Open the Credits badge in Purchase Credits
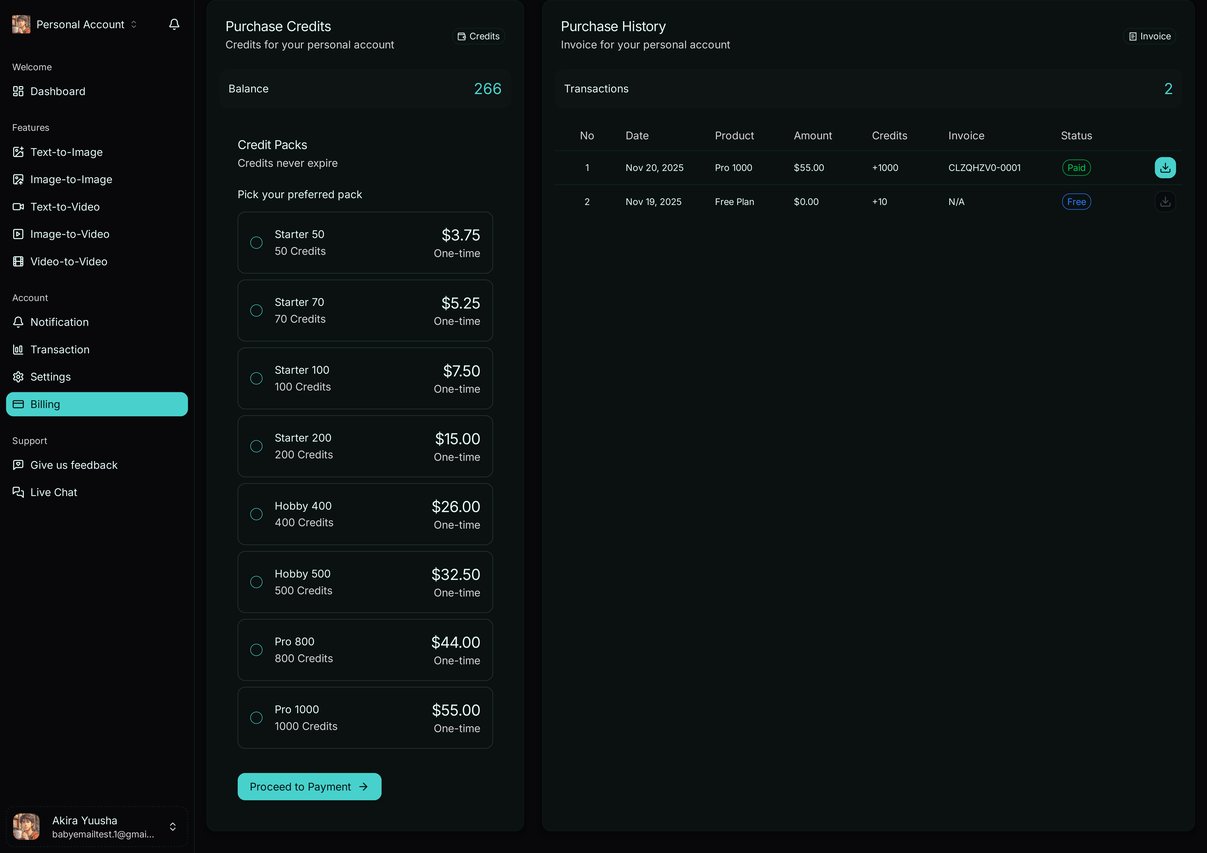Screen dimensions: 1207x853 pos(479,36)
